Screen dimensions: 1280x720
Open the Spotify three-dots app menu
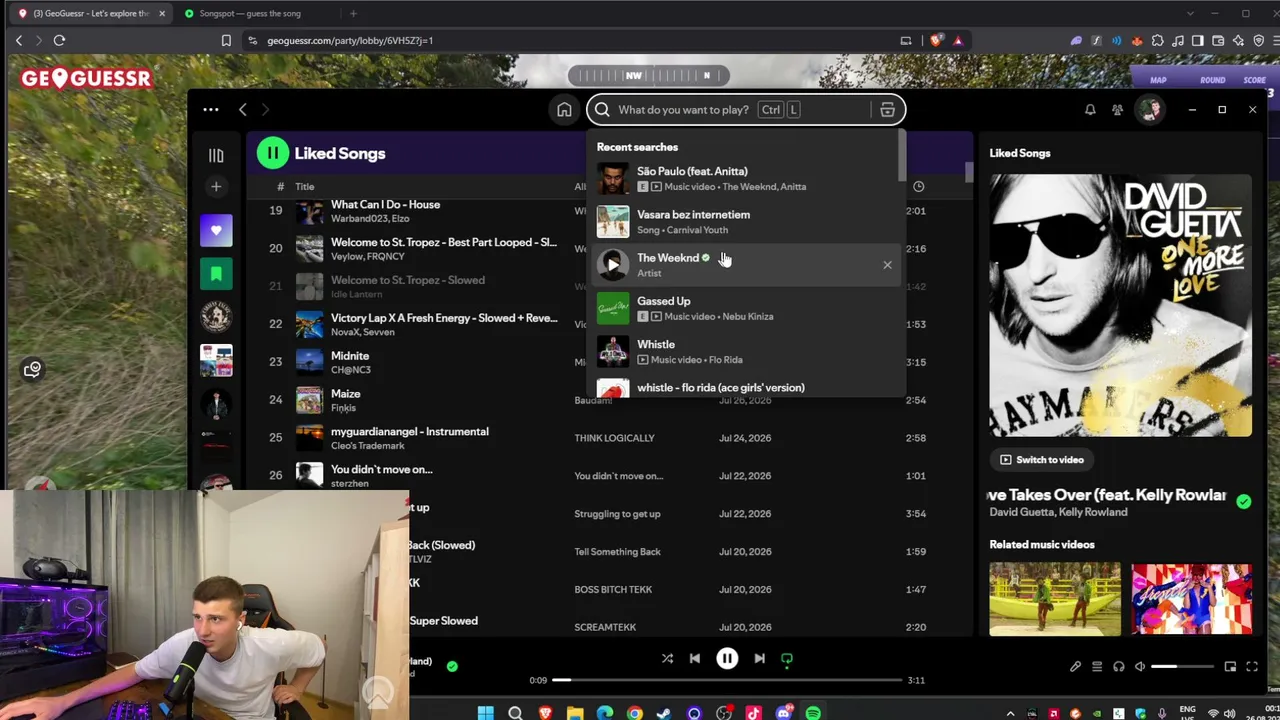211,110
